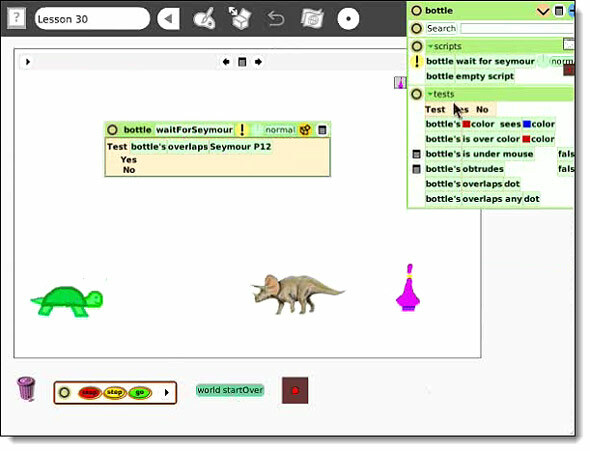
Task: Collapse the tests category
Action: point(430,94)
